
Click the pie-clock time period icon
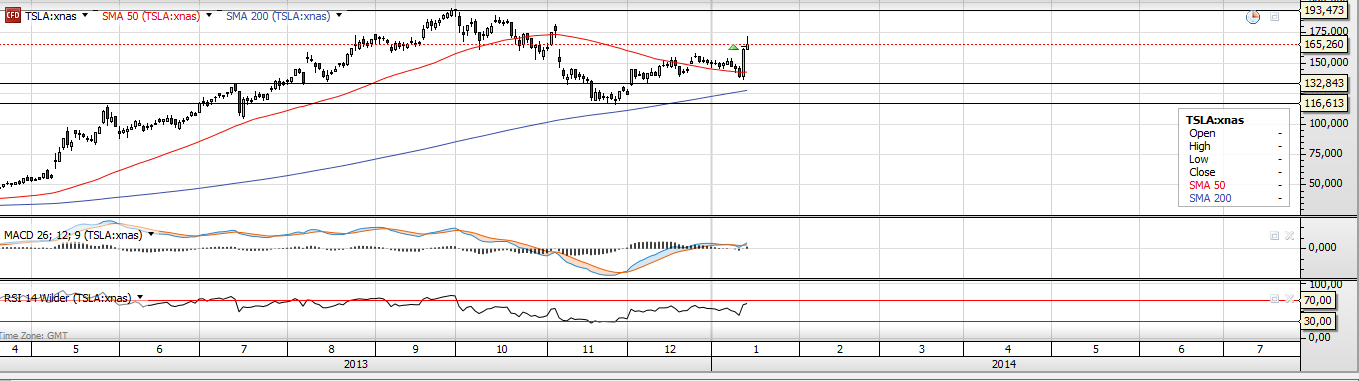(x=1253, y=17)
